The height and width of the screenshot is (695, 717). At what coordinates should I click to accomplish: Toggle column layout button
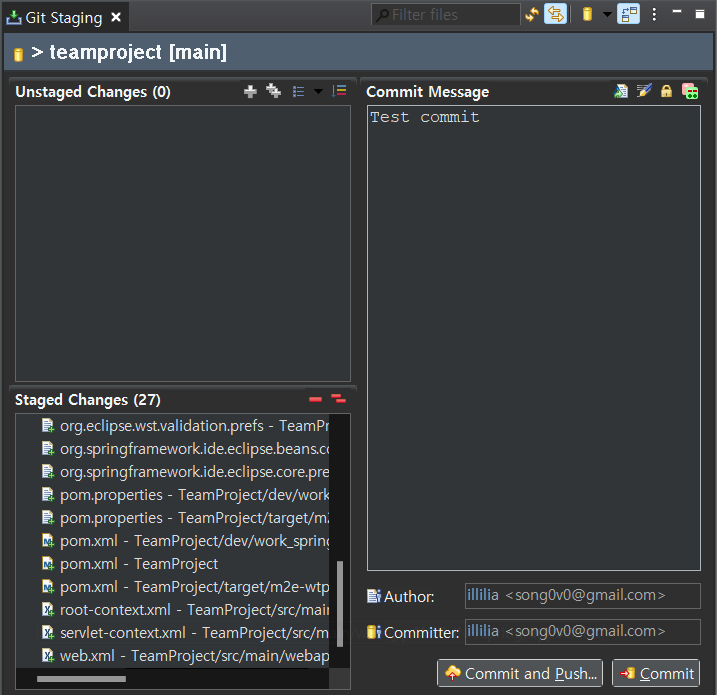point(629,14)
